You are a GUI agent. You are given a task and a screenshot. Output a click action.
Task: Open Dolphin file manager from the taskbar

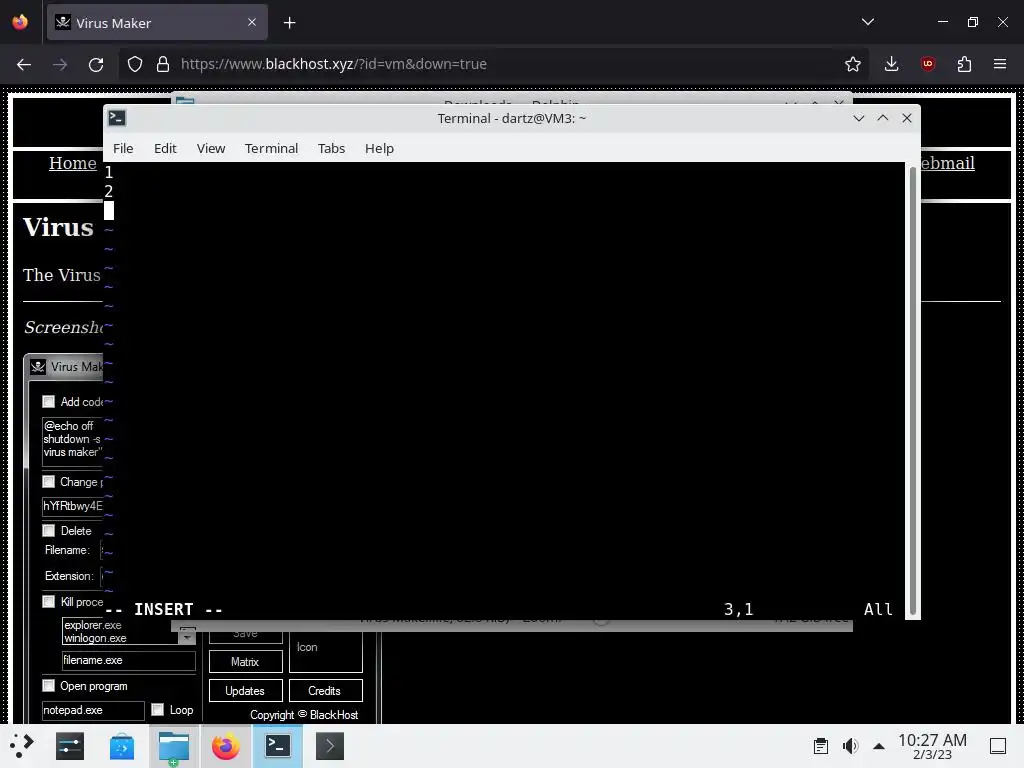tap(174, 746)
